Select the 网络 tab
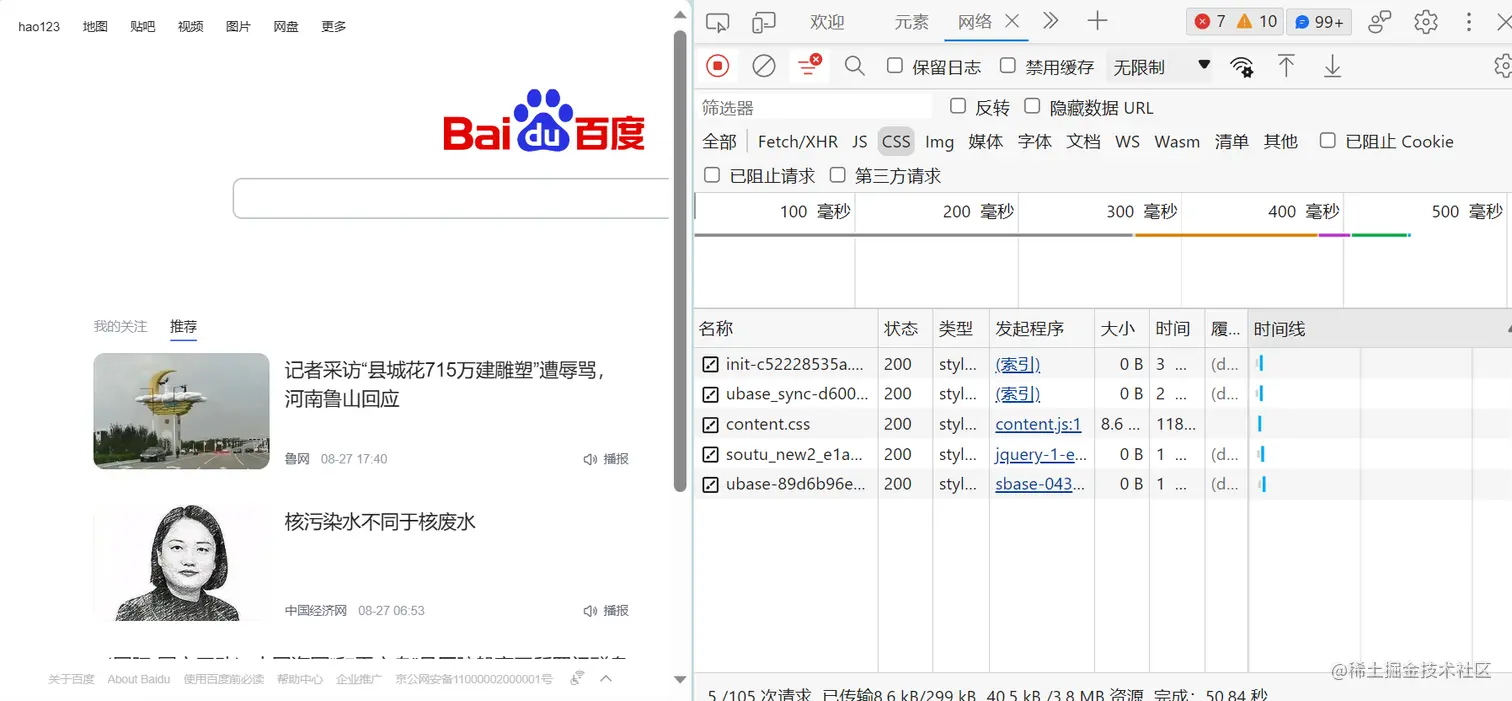1512x701 pixels. pyautogui.click(x=974, y=21)
